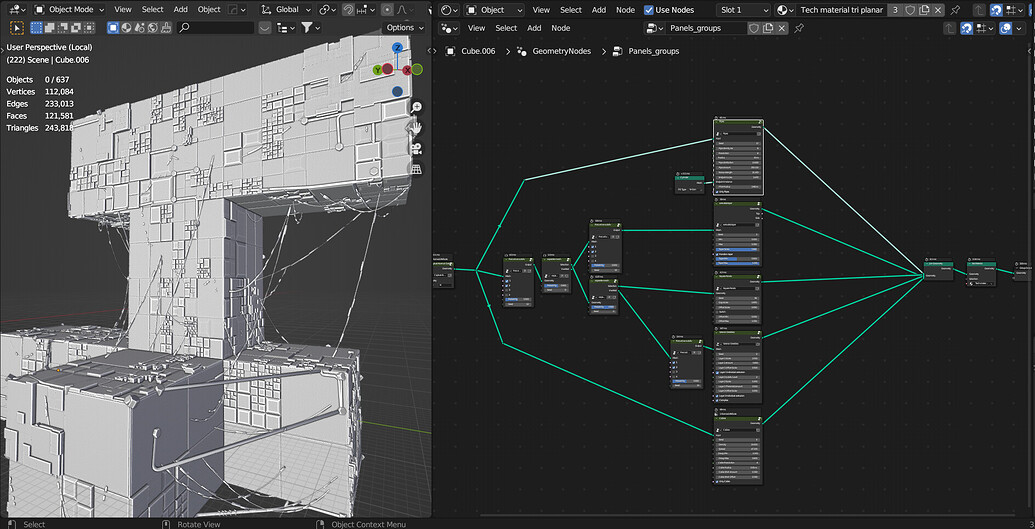The height and width of the screenshot is (529, 1035).
Task: Open the pivot point link dropdown
Action: tap(328, 10)
